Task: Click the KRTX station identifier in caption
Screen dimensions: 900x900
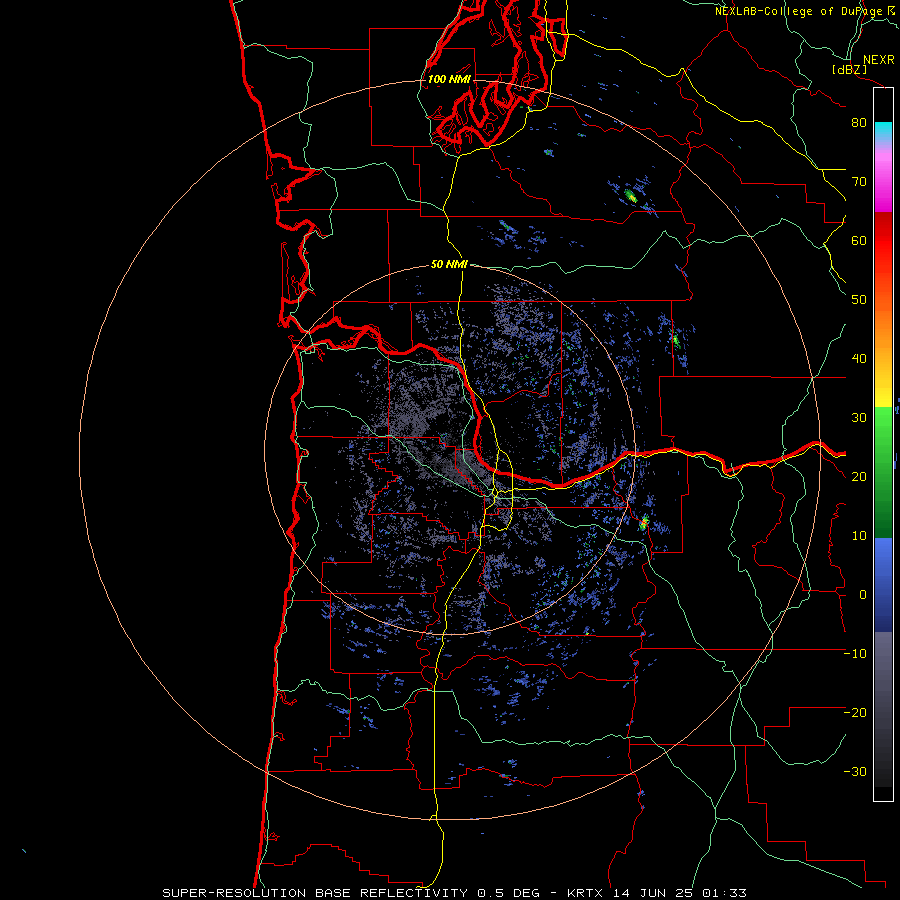Action: [586, 893]
